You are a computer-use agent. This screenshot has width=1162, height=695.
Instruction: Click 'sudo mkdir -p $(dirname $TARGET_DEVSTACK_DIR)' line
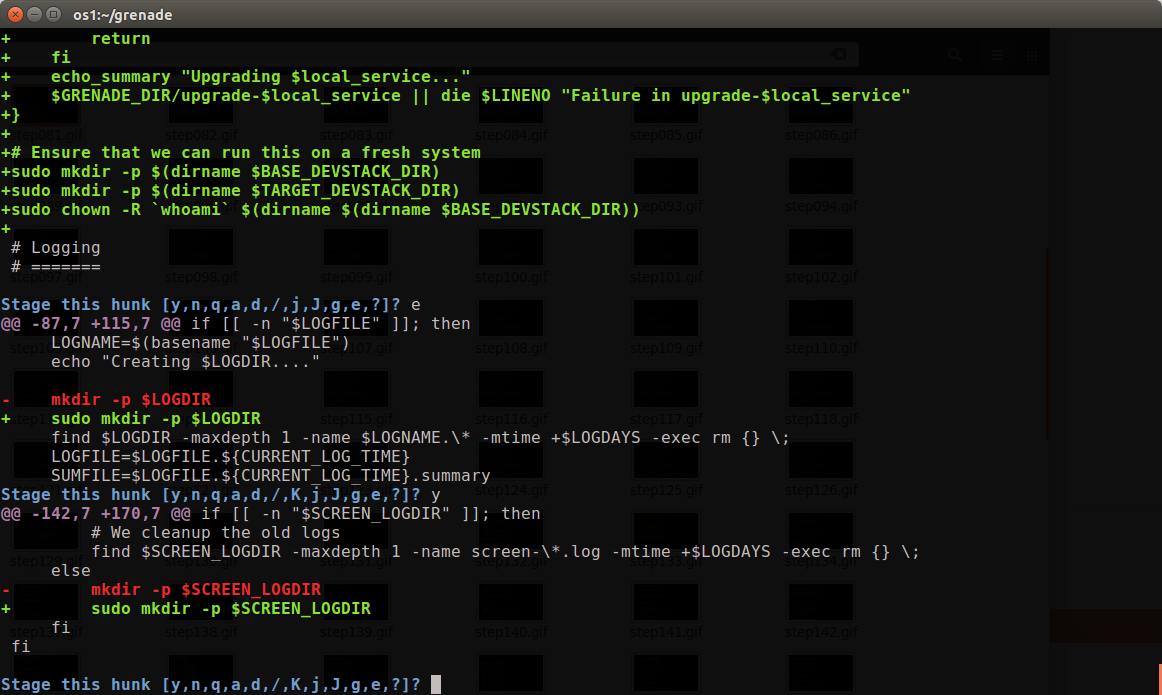[230, 190]
